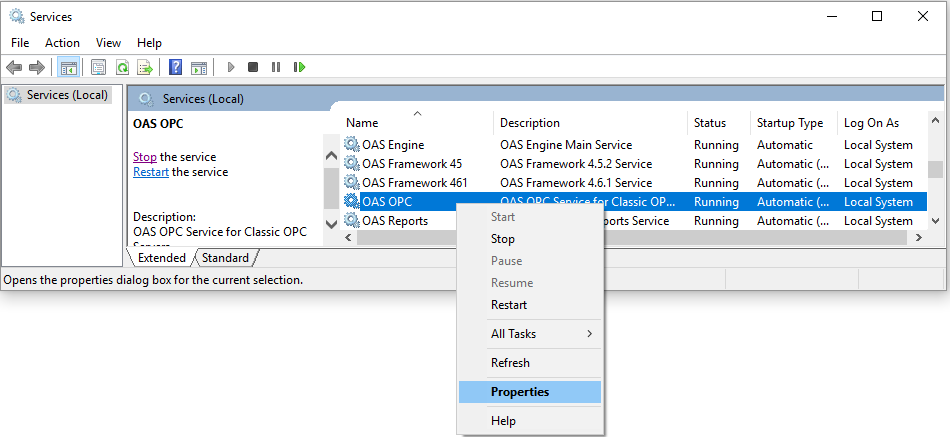Click OAS Engine Main Service description
The width and height of the screenshot is (950, 437).
pyautogui.click(x=566, y=145)
